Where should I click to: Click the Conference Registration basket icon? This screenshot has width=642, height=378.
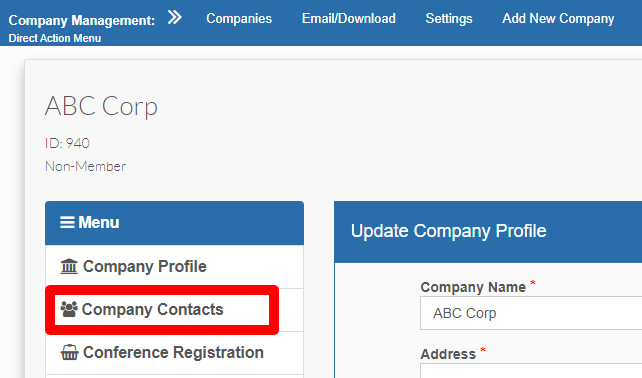point(69,352)
